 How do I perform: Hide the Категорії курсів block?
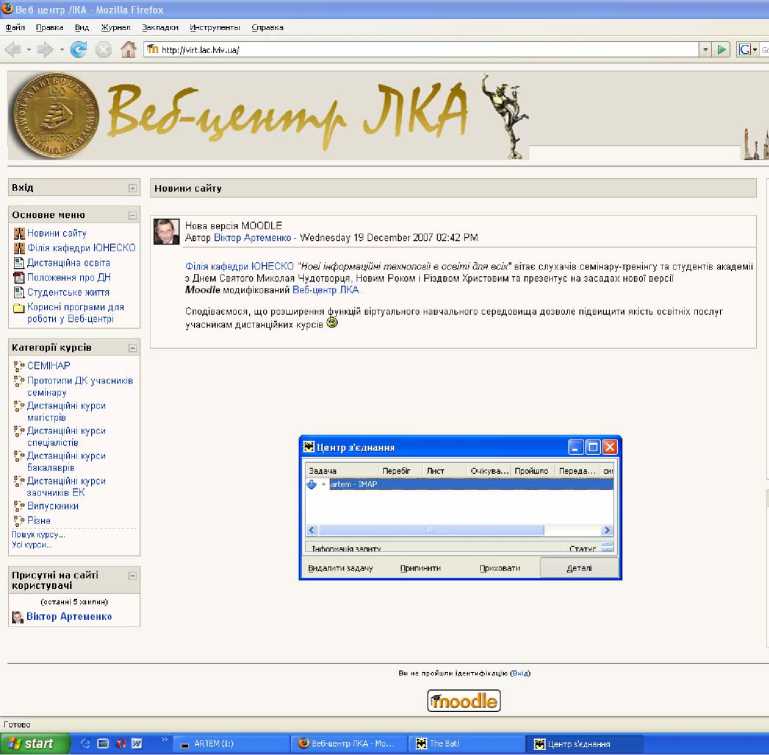[x=132, y=347]
